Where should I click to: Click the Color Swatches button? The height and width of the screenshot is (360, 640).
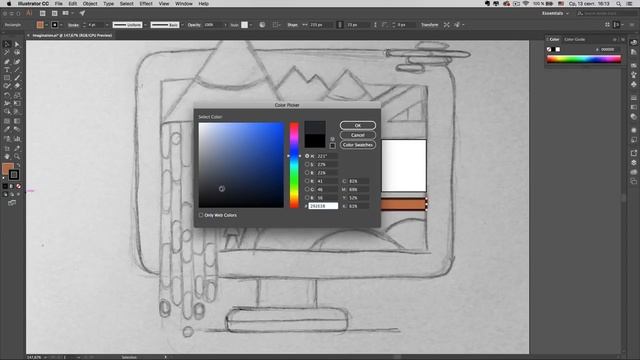[x=358, y=145]
